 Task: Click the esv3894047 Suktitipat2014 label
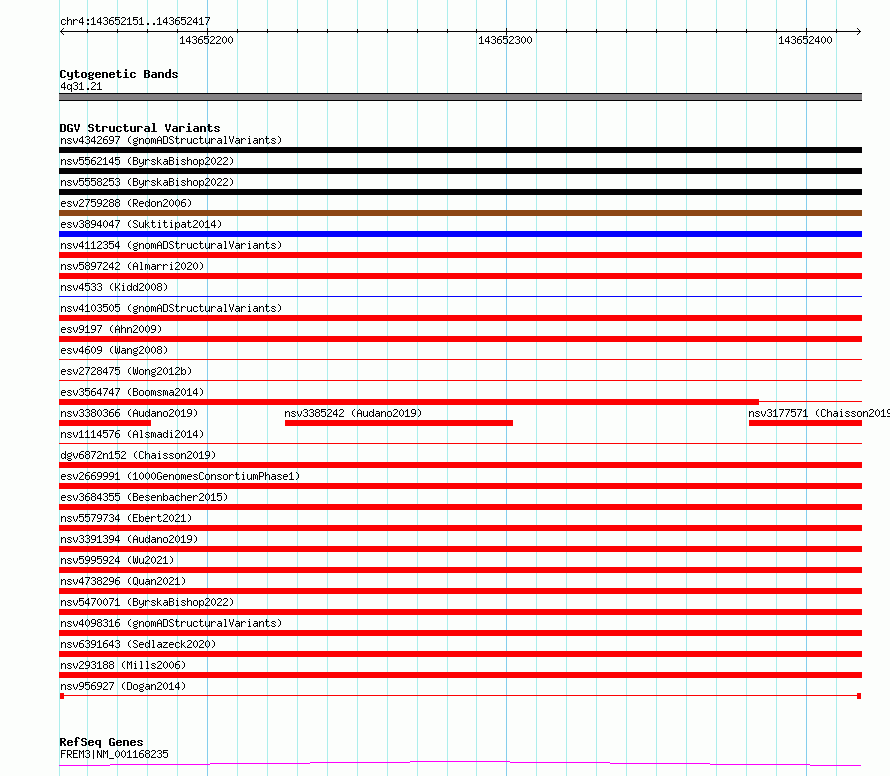click(x=141, y=224)
